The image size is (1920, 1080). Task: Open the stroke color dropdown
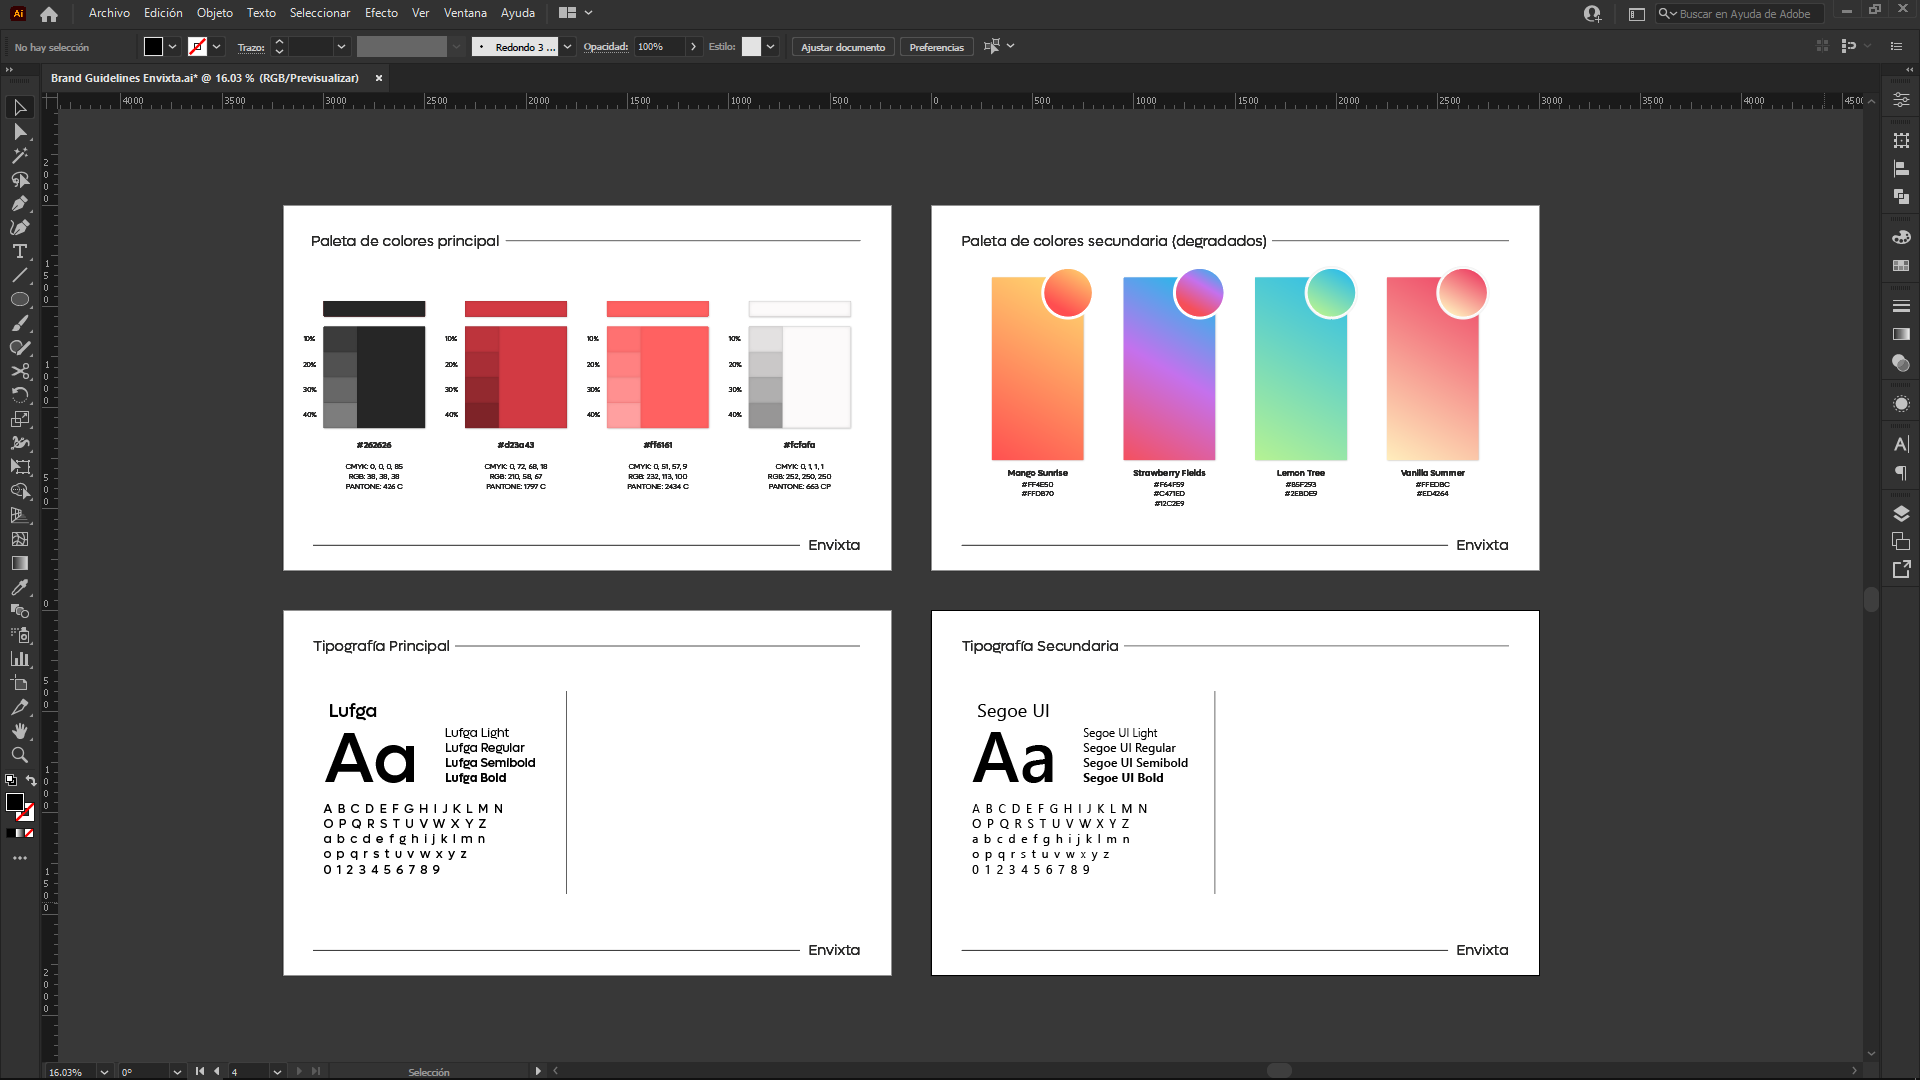tap(216, 46)
